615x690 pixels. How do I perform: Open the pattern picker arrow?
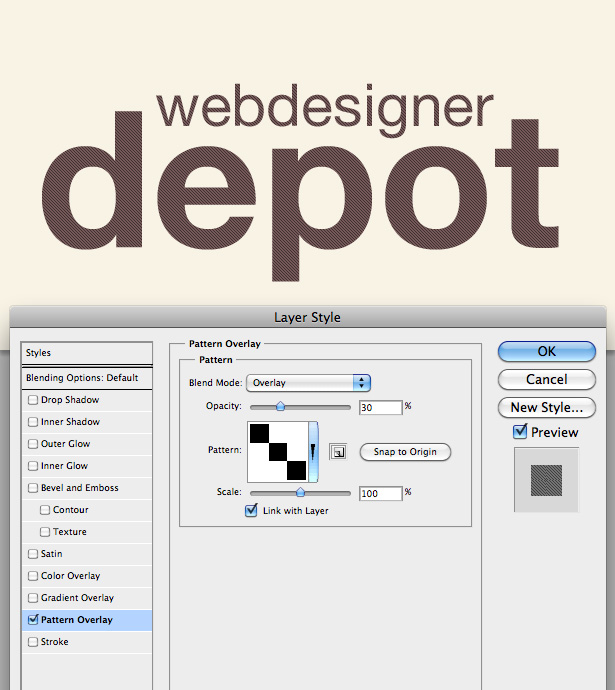313,452
